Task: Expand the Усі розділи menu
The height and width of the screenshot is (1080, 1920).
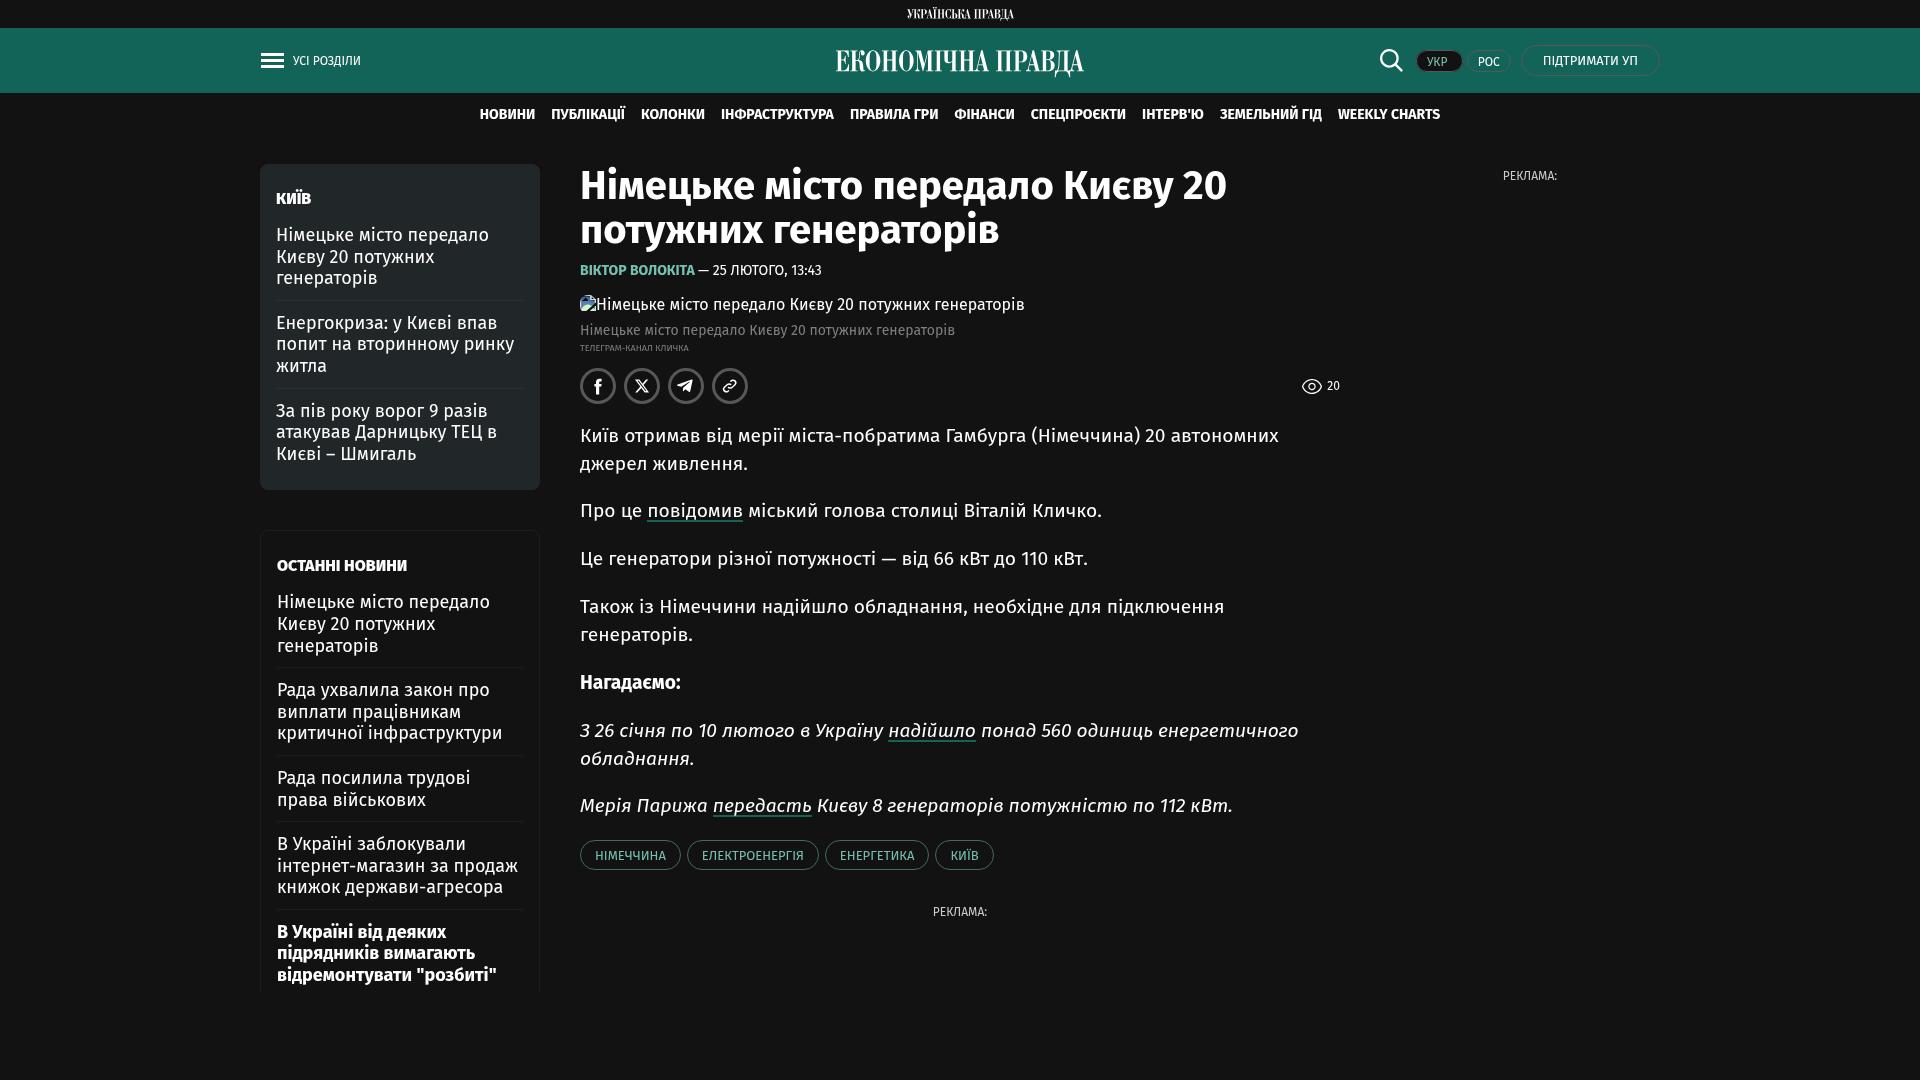Action: (326, 61)
